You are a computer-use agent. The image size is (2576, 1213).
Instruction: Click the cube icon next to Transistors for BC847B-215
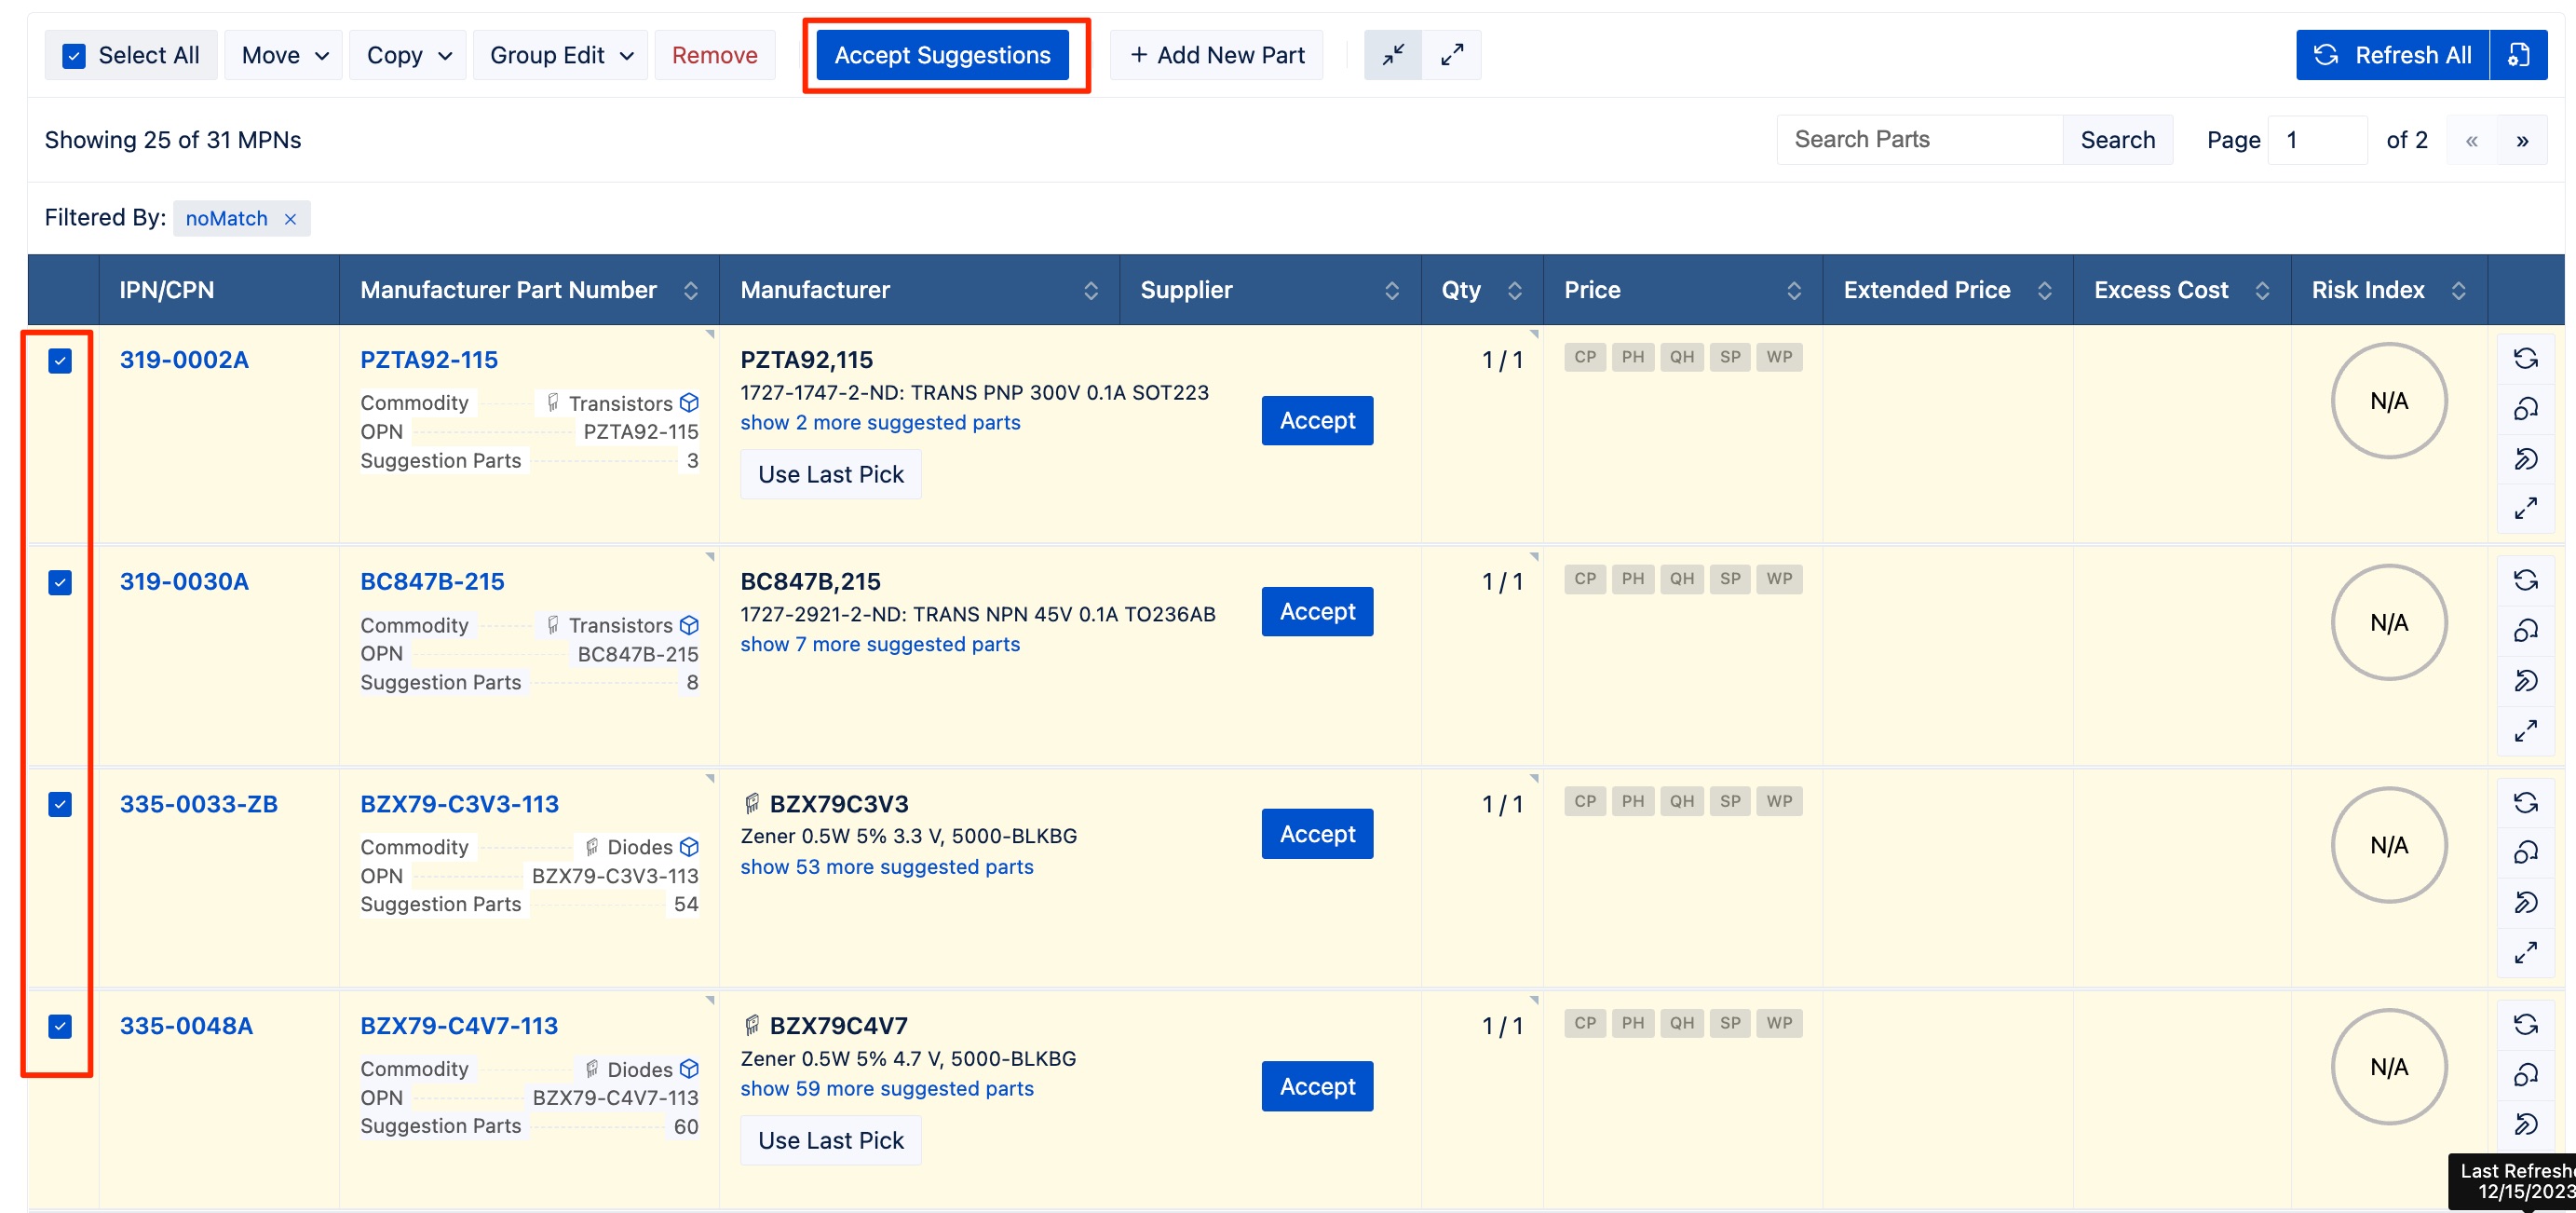pyautogui.click(x=689, y=625)
